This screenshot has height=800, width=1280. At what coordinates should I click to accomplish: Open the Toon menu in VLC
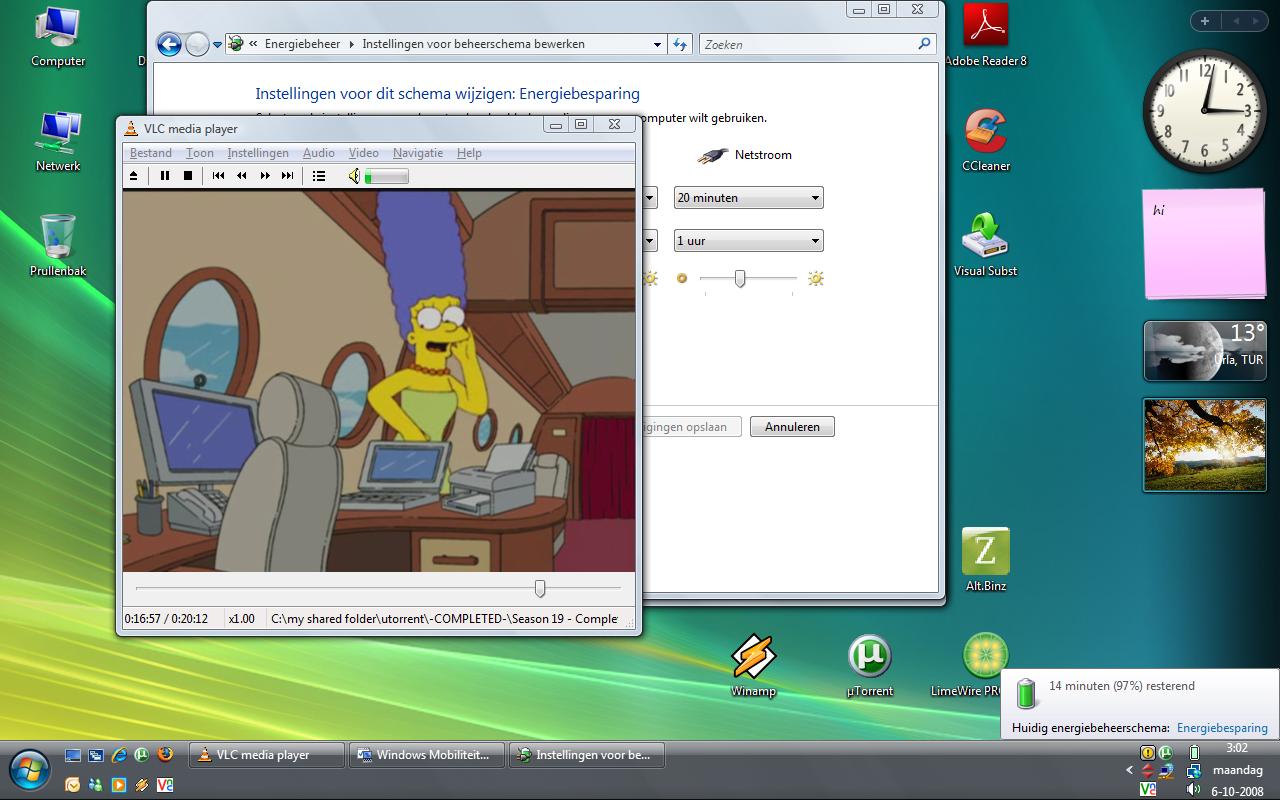(x=200, y=153)
